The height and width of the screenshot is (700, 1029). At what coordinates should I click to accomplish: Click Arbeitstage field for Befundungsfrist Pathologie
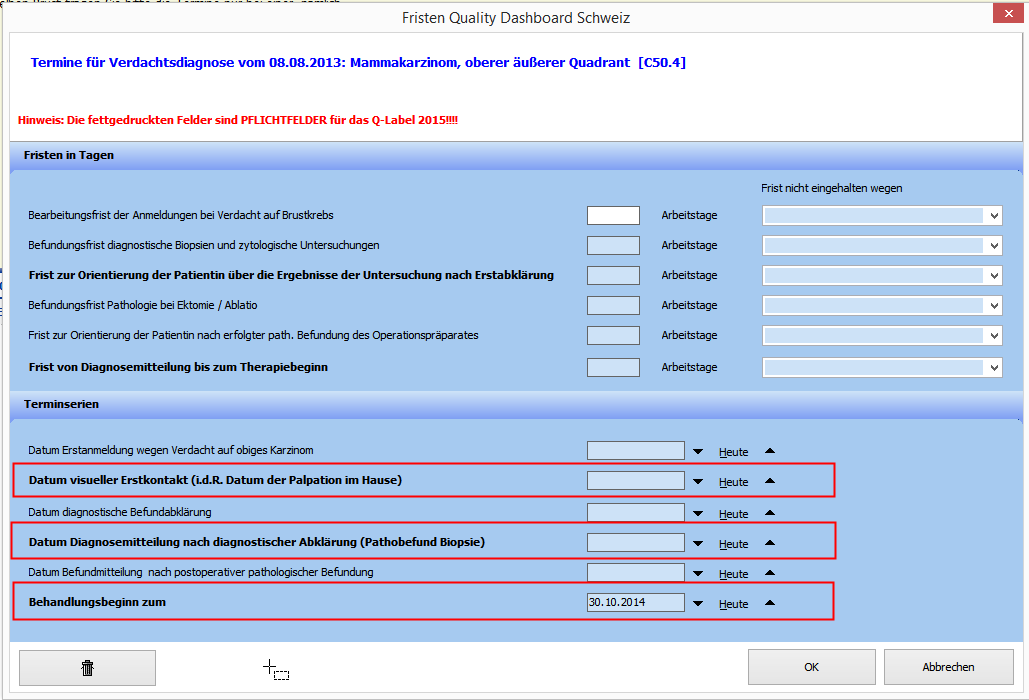pos(614,305)
